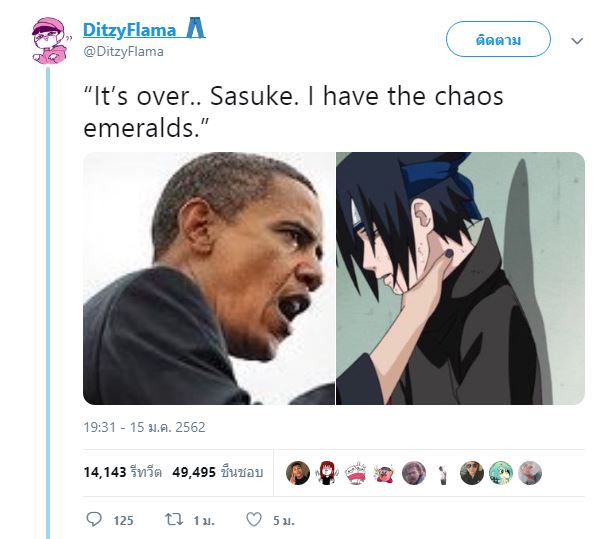Click the retweet arrows icon
Viewport: 614px width, 539px height.
click(x=174, y=520)
